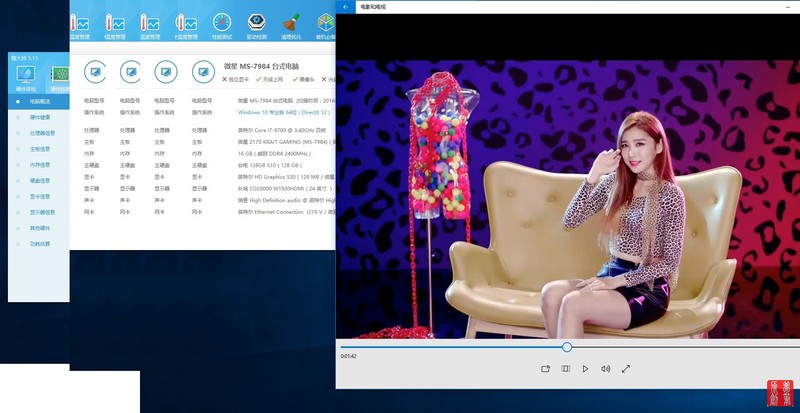Click the 电影和电视 window title
Image resolution: width=800 pixels, height=413 pixels.
click(372, 7)
